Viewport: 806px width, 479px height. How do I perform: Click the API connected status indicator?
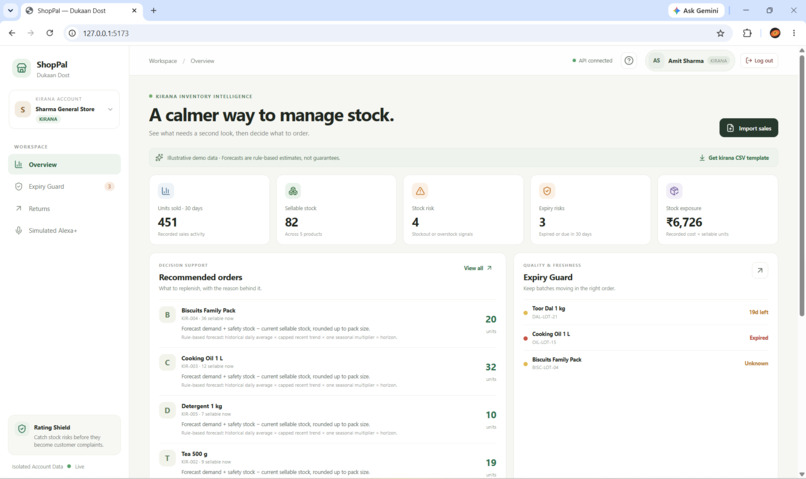click(x=592, y=61)
